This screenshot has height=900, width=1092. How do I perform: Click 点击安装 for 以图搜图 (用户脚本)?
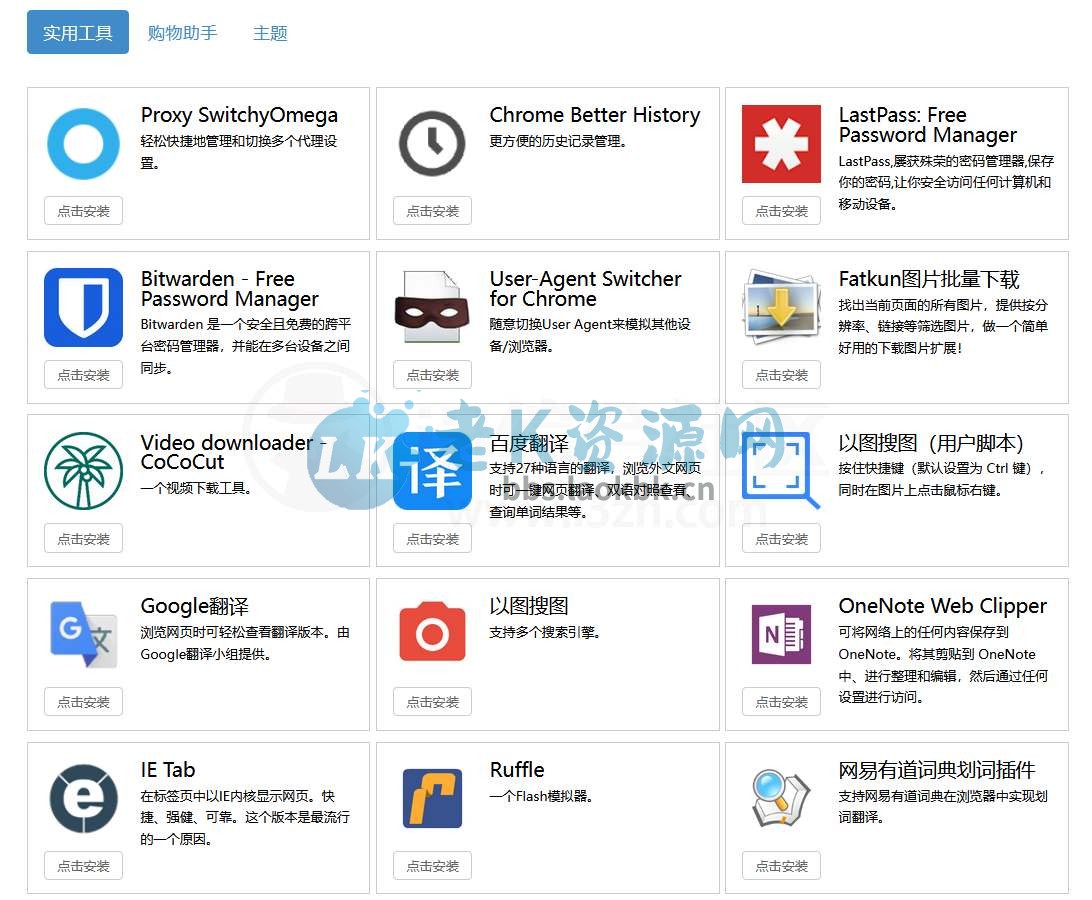(781, 538)
